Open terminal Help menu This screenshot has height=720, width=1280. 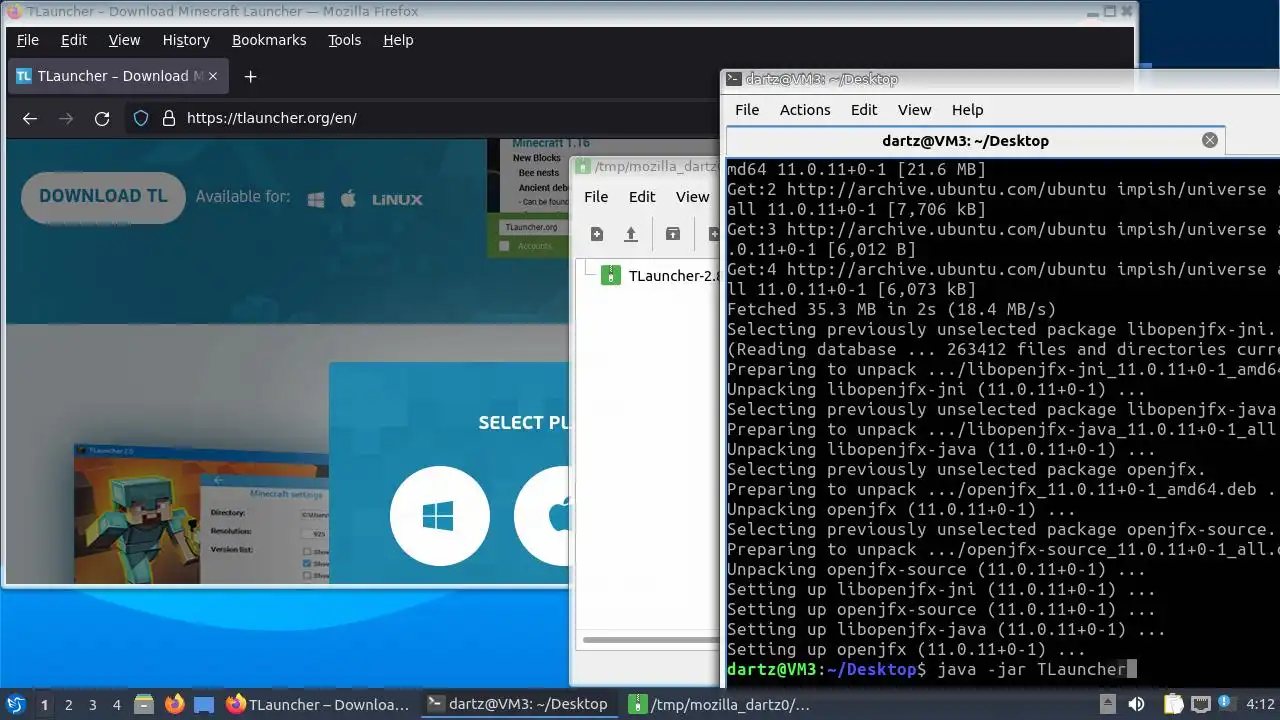click(967, 110)
